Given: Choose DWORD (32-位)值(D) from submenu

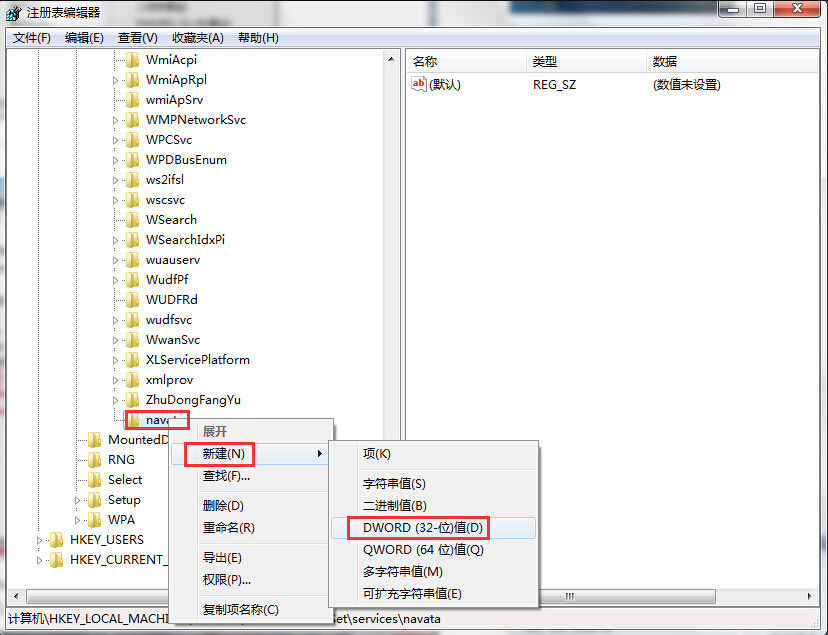Looking at the screenshot, I should (x=423, y=528).
